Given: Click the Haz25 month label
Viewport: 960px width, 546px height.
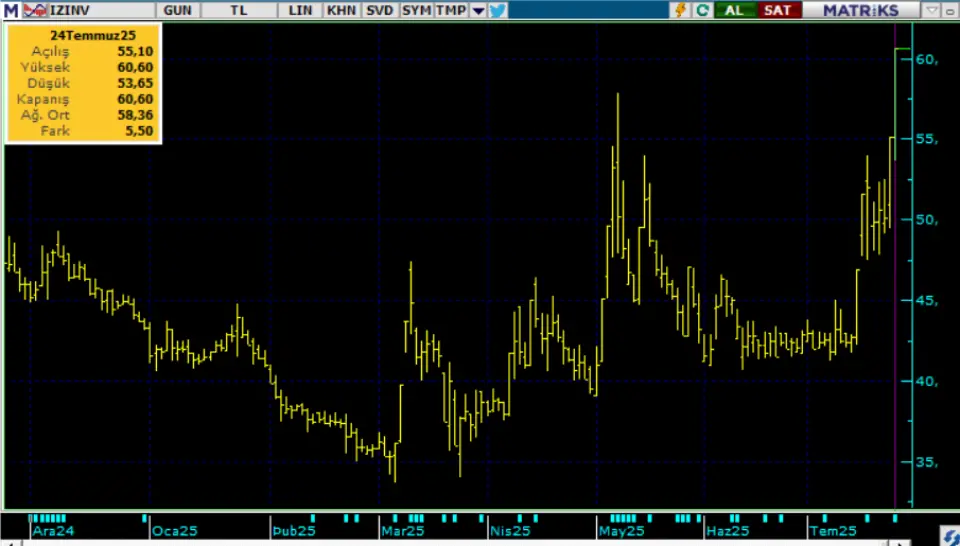Looking at the screenshot, I should coord(727,531).
